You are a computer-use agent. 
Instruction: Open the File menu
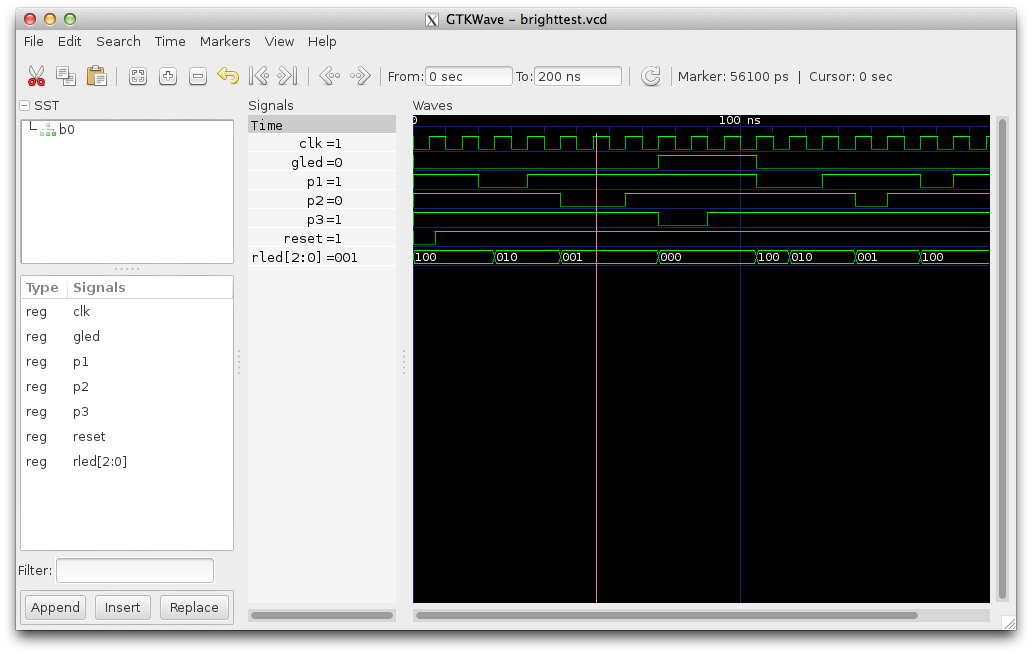tap(34, 41)
